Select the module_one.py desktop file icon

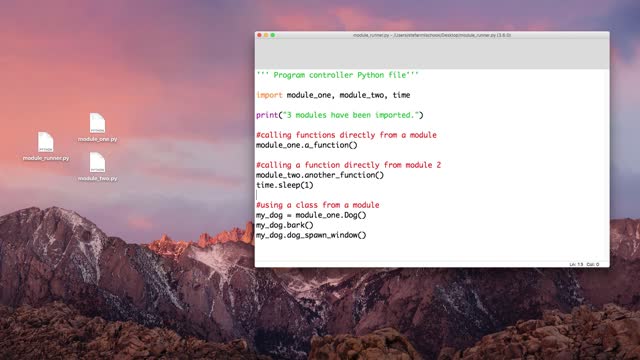click(97, 123)
